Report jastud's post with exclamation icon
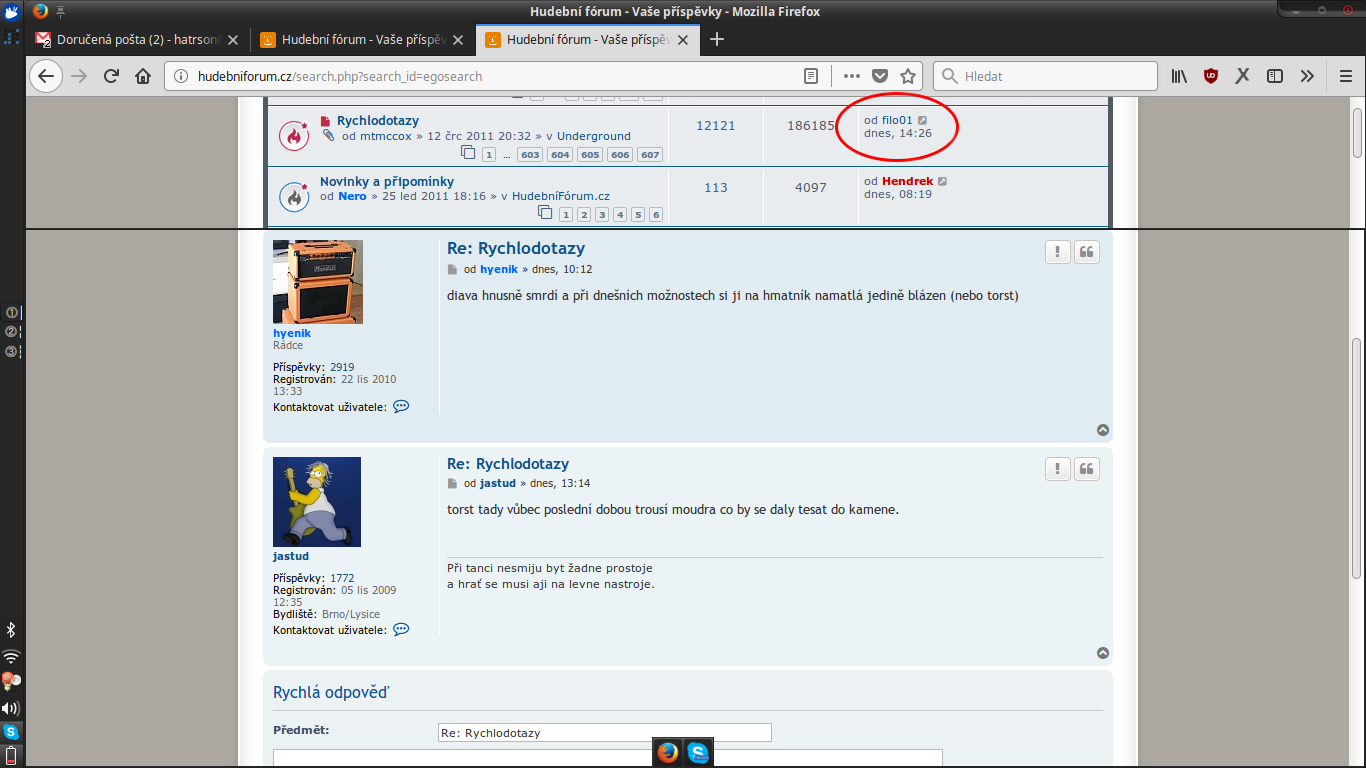This screenshot has width=1366, height=768. [1057, 468]
